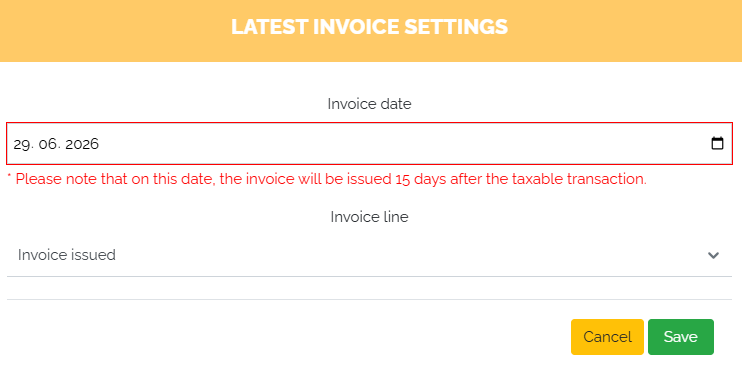Click the word "SETTINGS" in the header
742x367 pixels.
(x=456, y=27)
